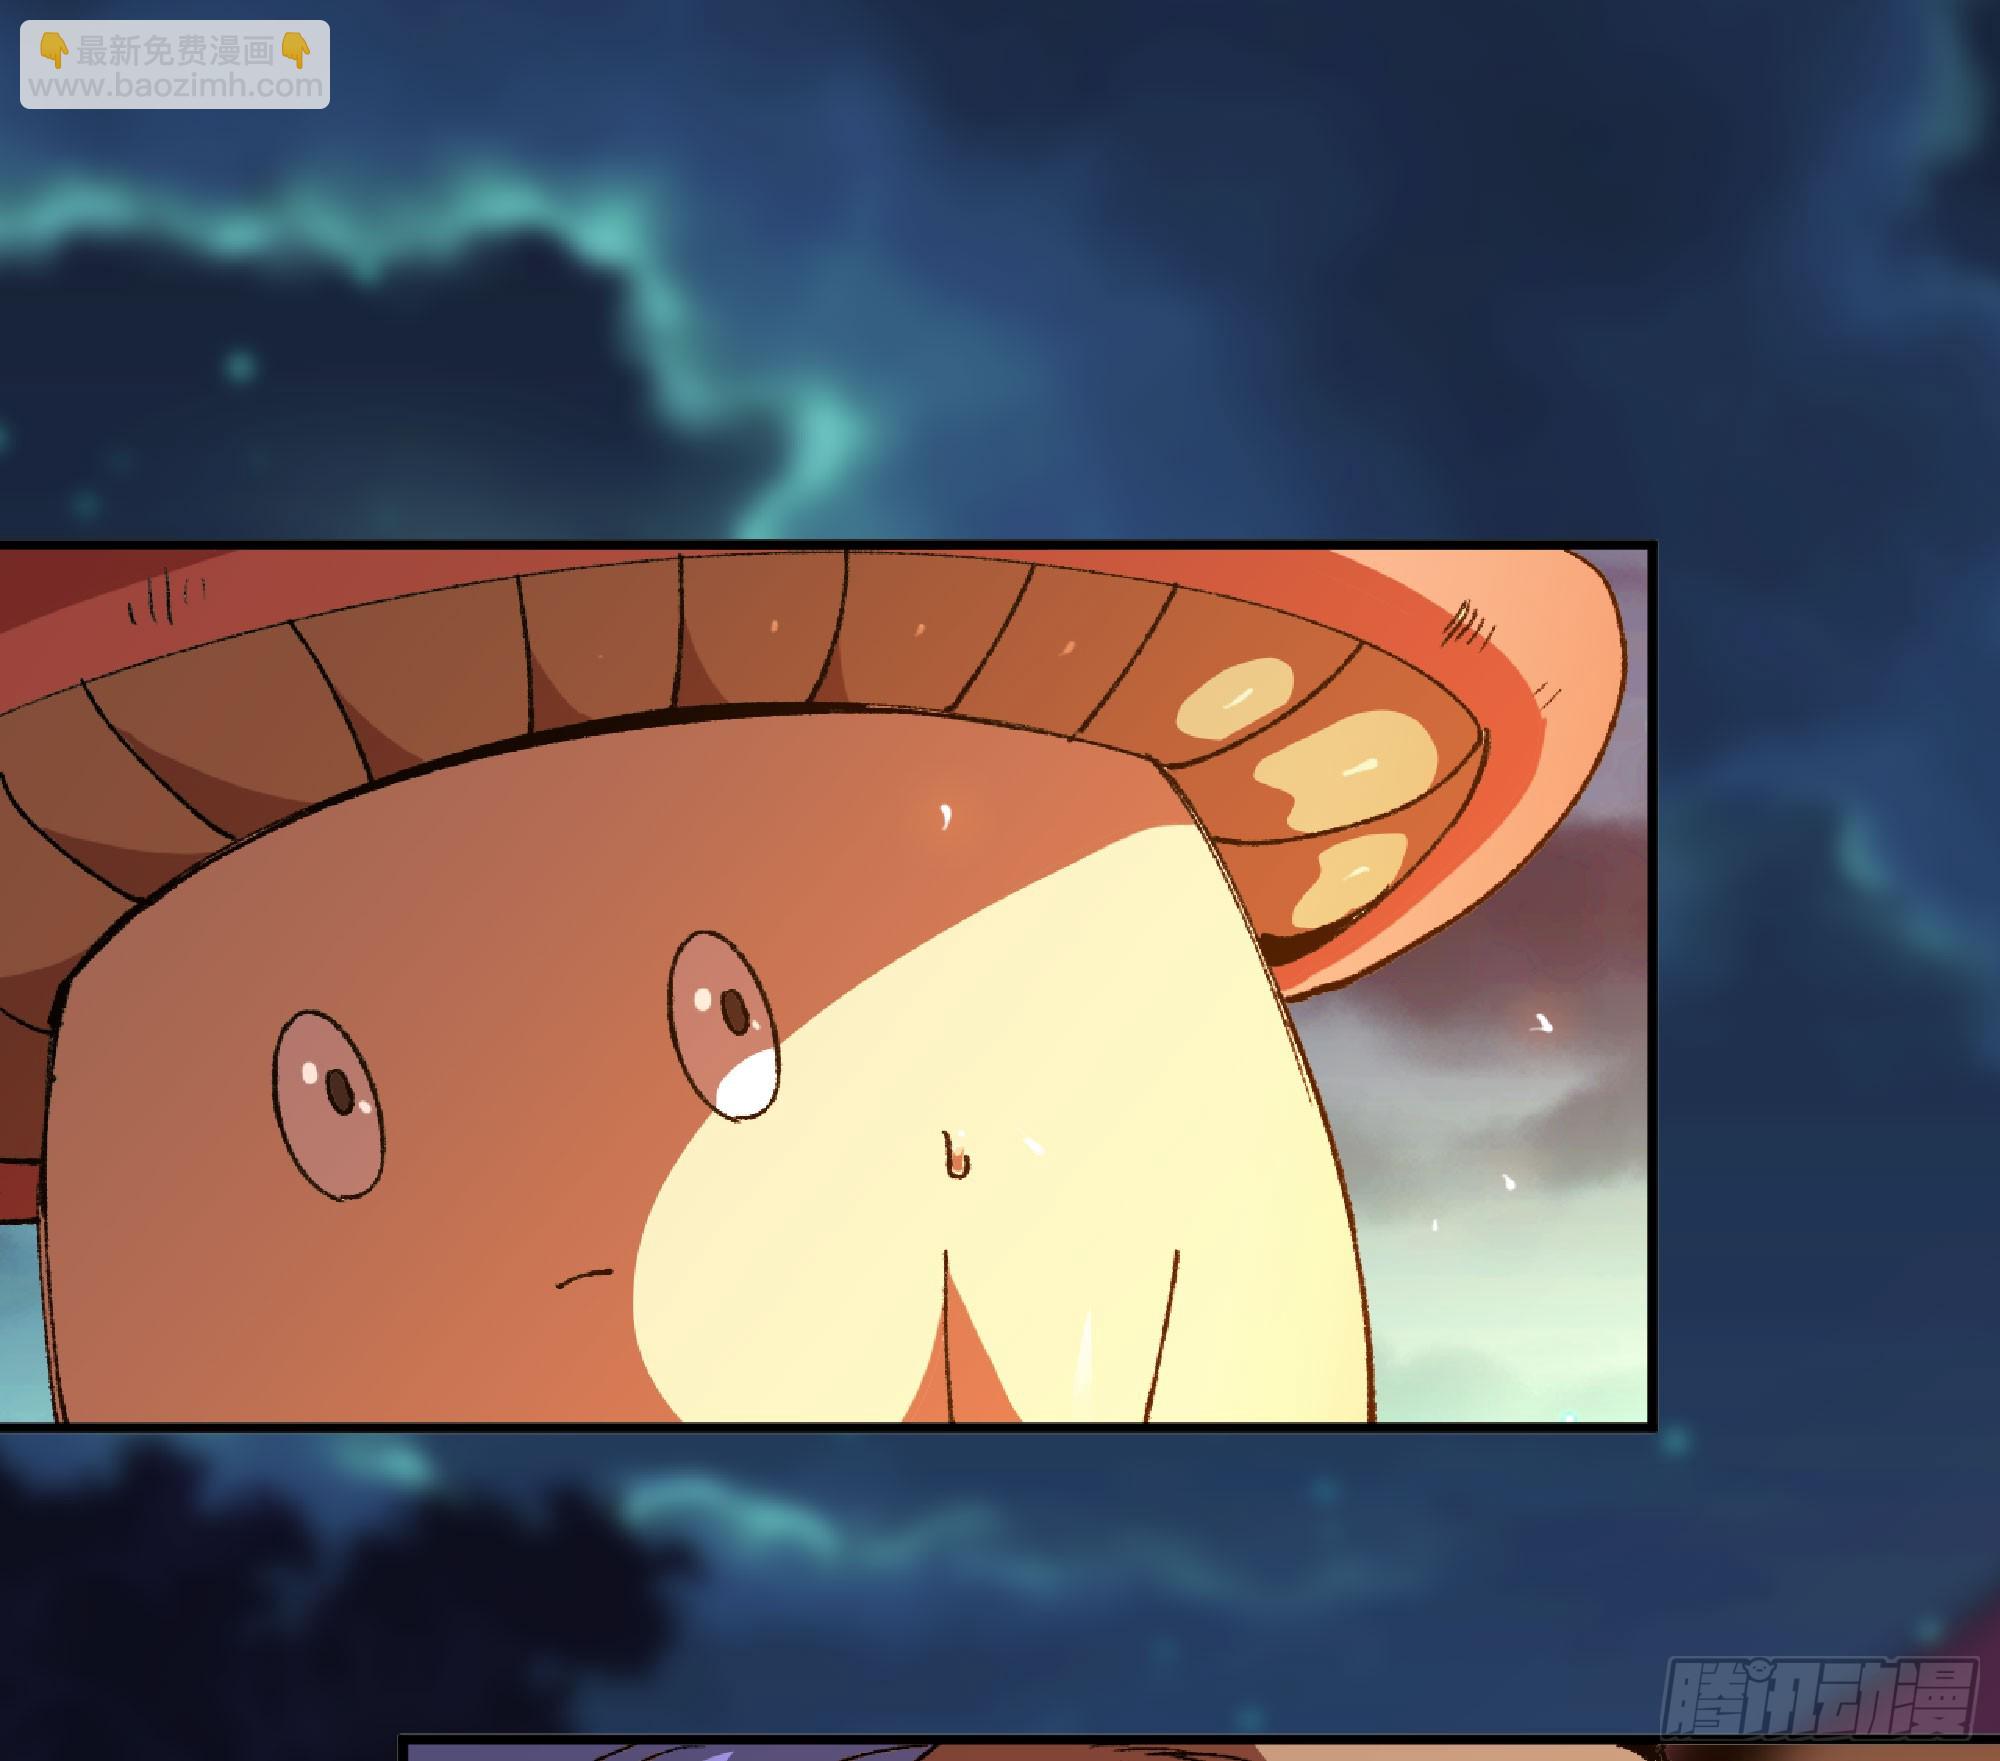Screen dimensions: 2000x1761
Task: Open the www.baozimh.com link
Action: pos(176,85)
